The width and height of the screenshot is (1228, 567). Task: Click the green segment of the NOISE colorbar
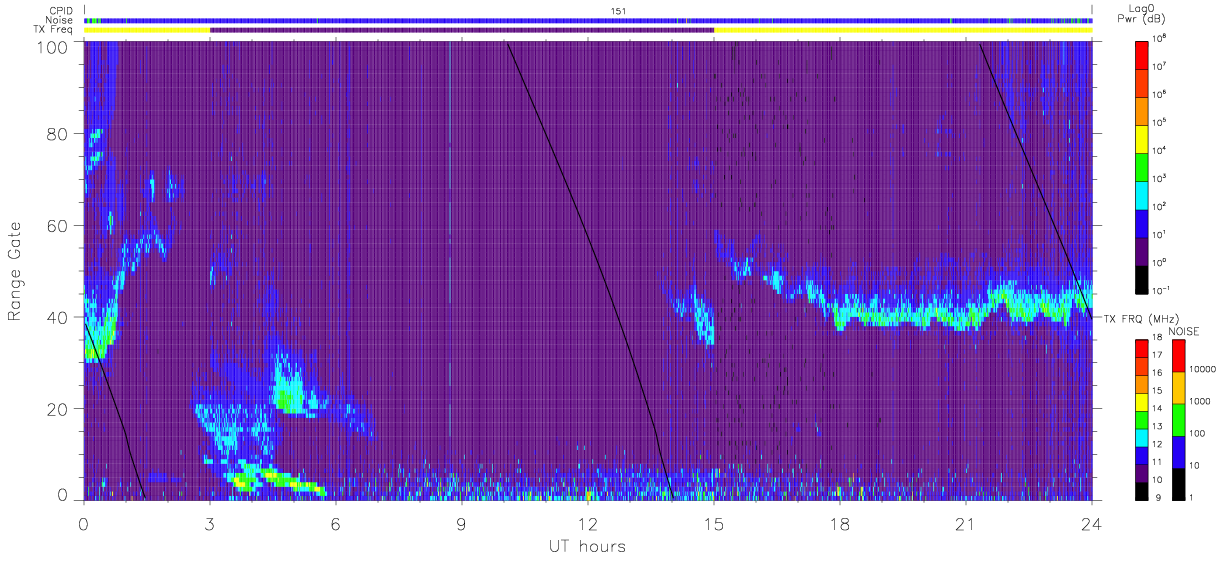pos(1178,419)
